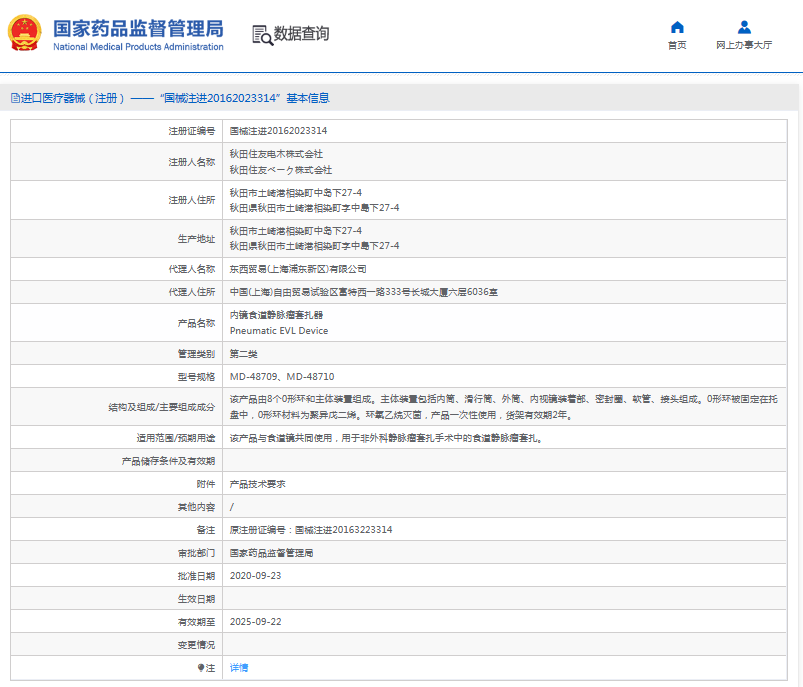Viewport: 803px width, 687px height.
Task: Click the blue home icon above 首页
Action: click(676, 27)
